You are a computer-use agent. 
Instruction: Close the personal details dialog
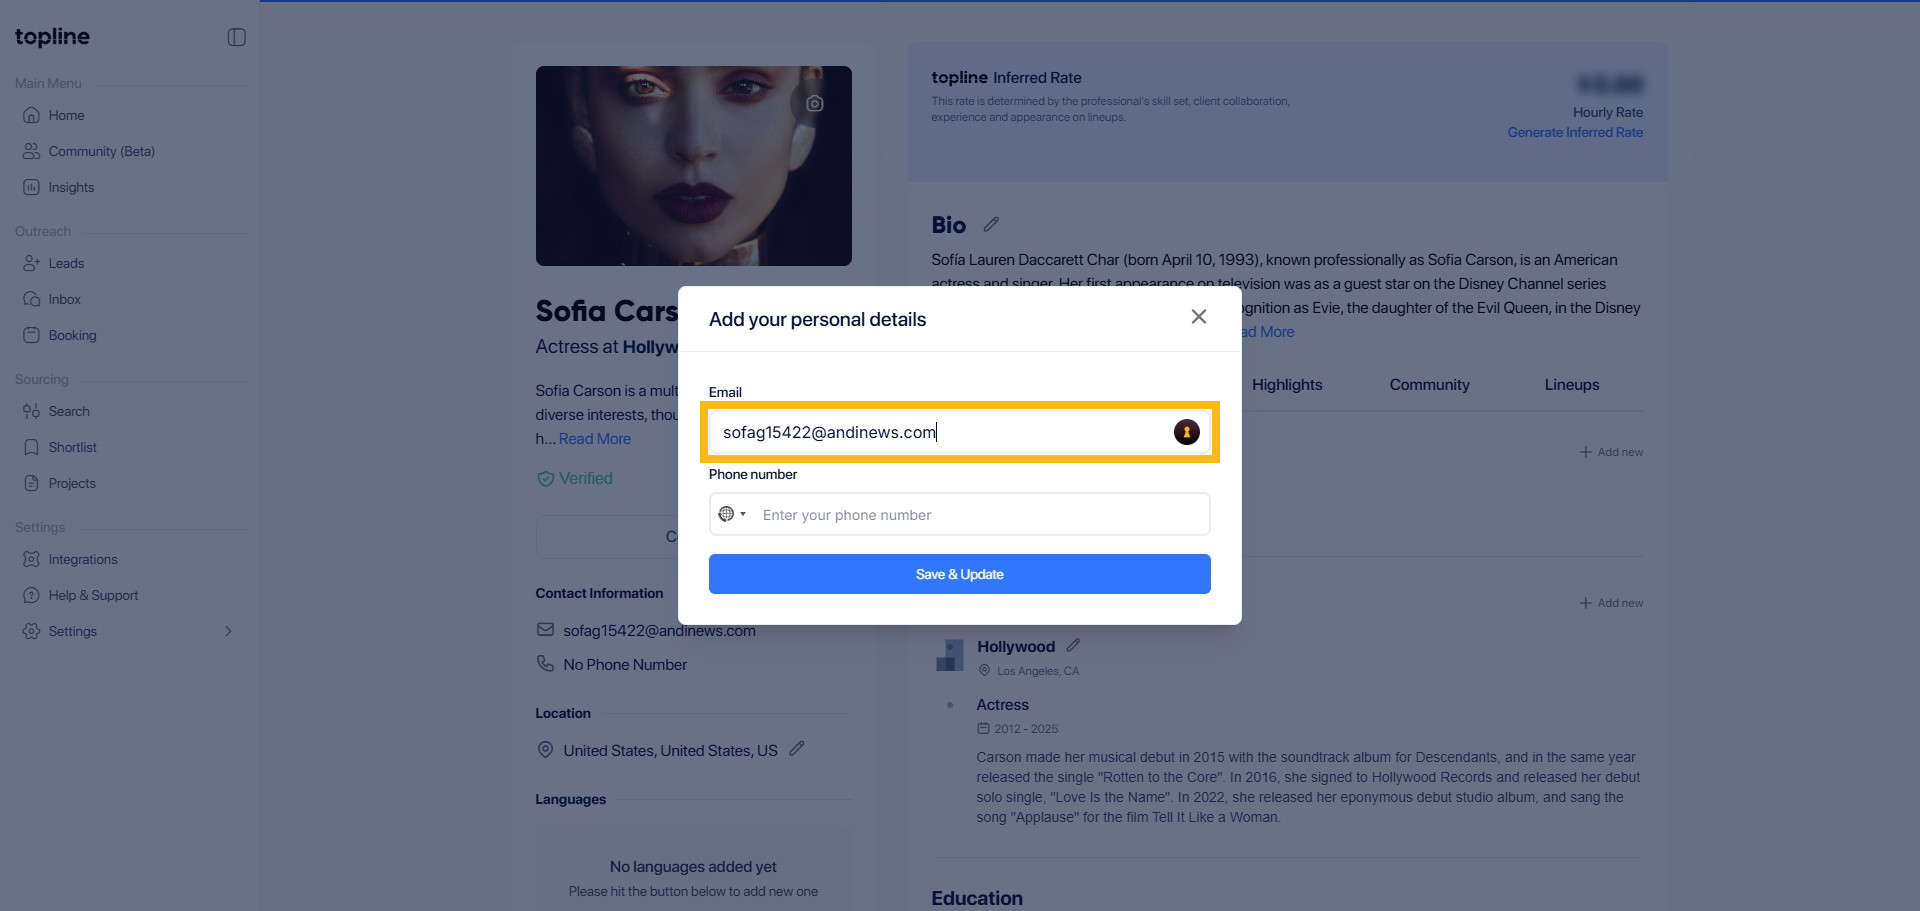[x=1199, y=317]
